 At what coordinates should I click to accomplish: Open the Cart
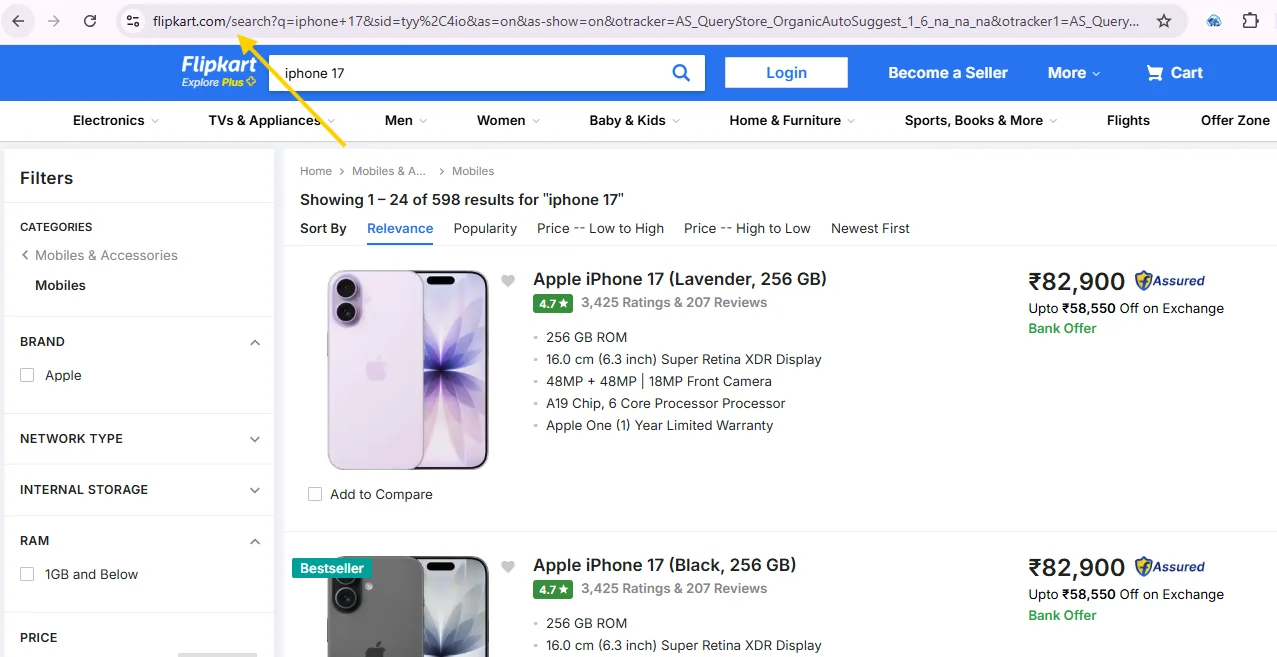click(x=1172, y=72)
